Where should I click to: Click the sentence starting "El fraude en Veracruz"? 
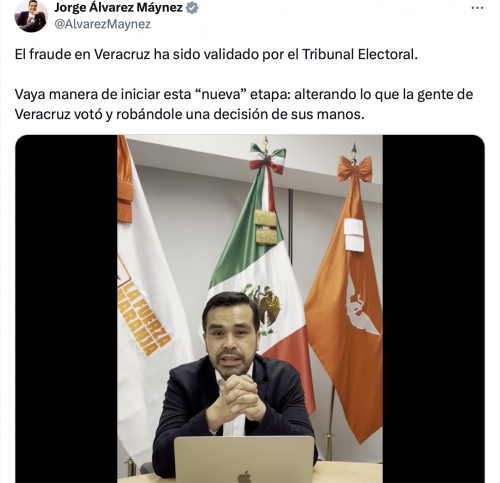click(x=216, y=54)
